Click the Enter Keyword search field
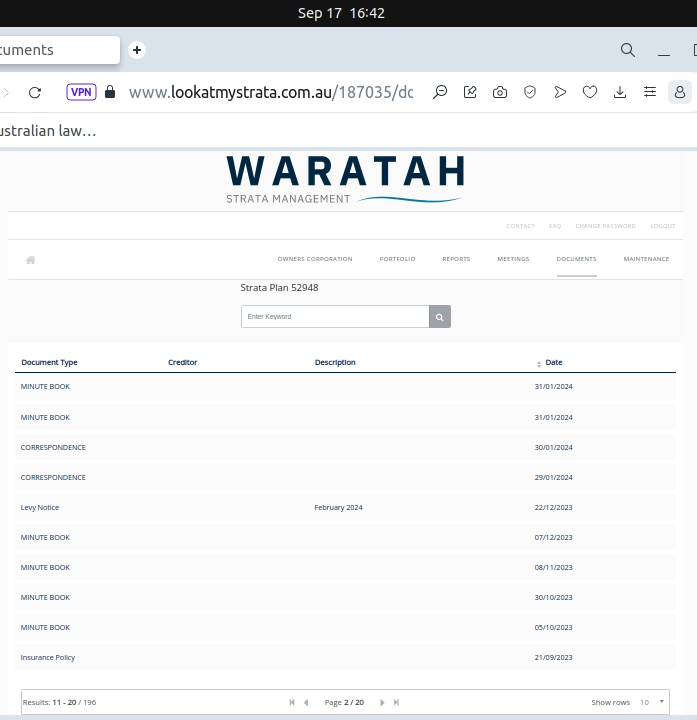 (335, 317)
